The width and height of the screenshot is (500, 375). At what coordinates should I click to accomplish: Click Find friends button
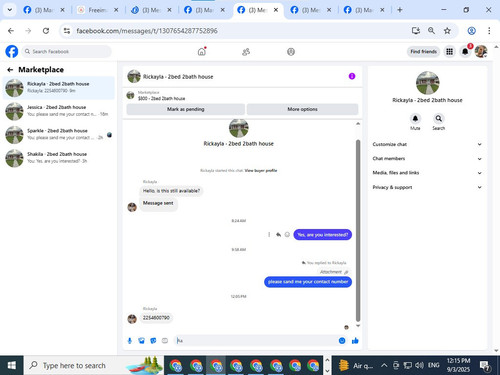(x=423, y=52)
